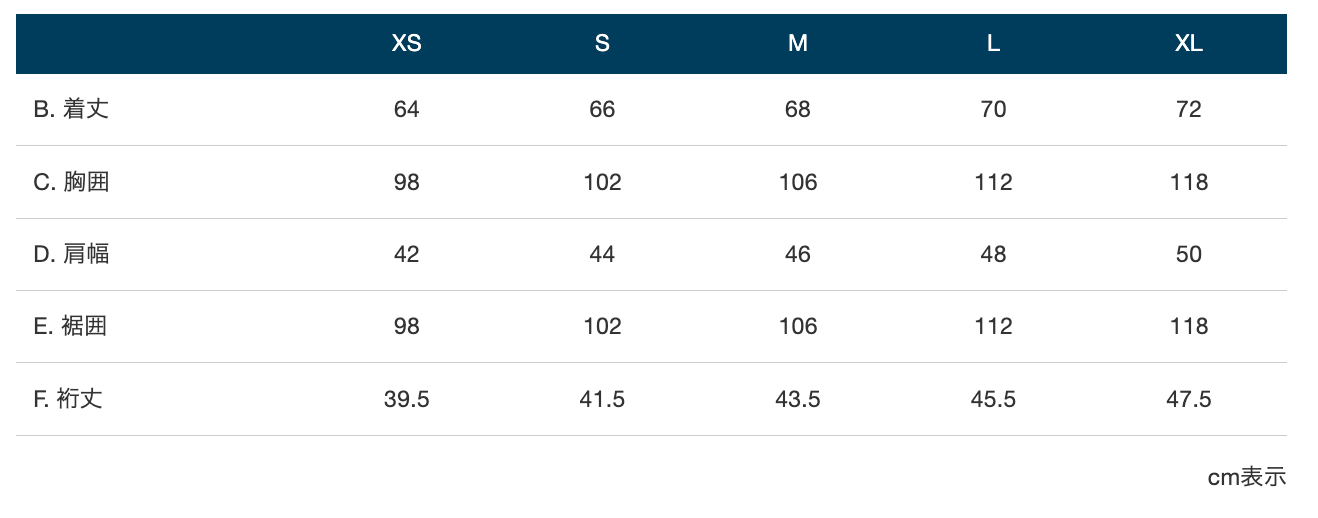Click the 着丈 value 72 for XL
This screenshot has height=518, width=1318.
click(1188, 109)
